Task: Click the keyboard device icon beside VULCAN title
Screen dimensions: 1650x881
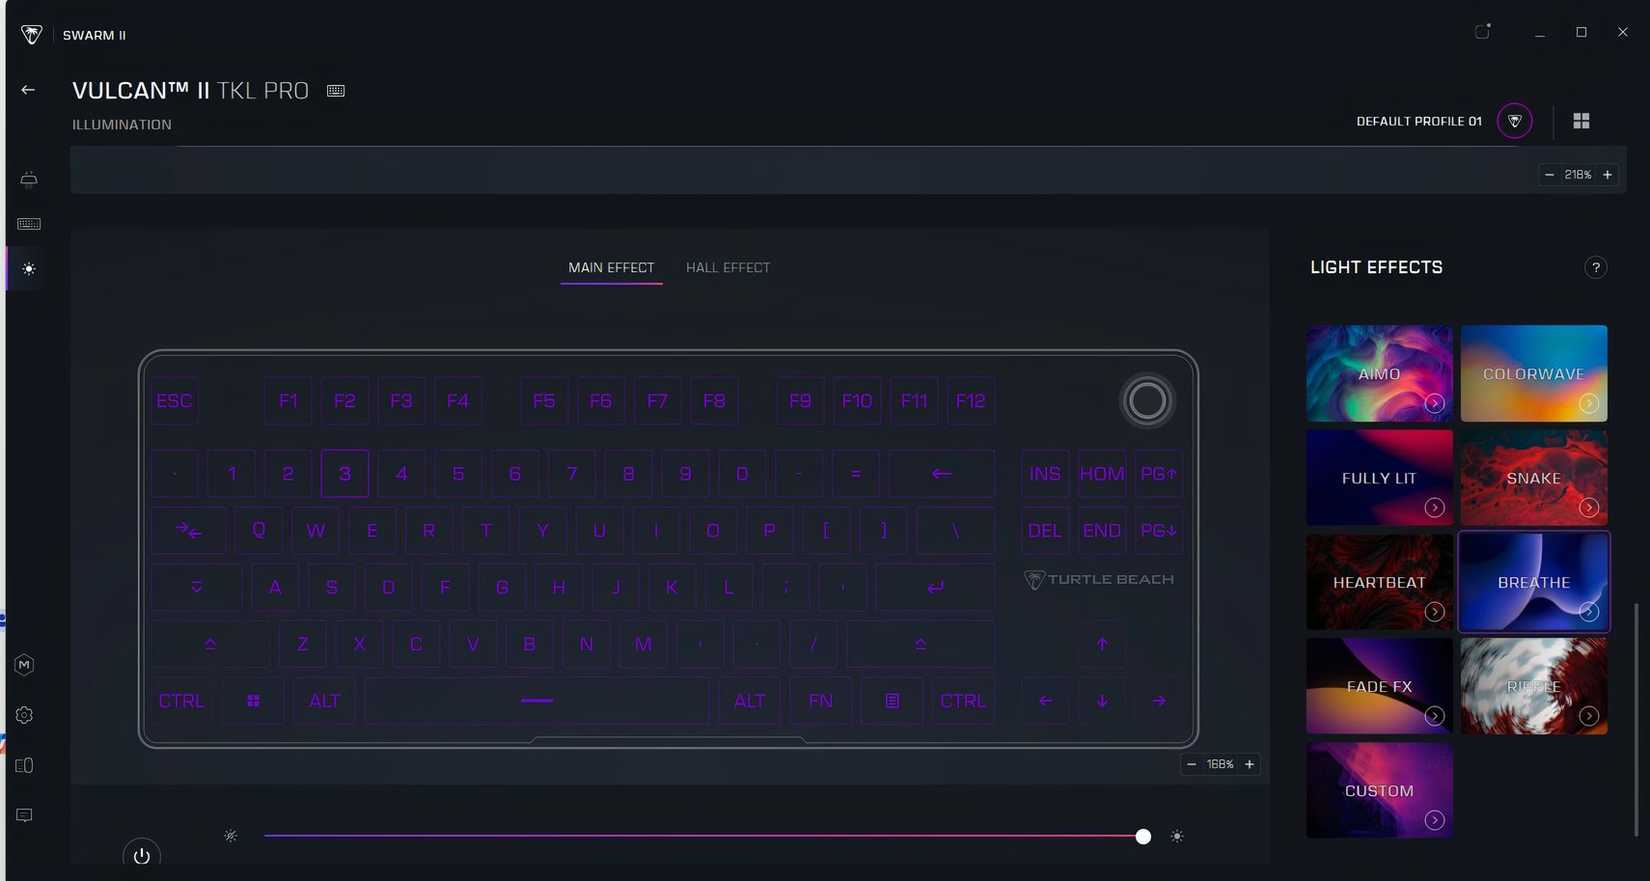Action: [x=336, y=91]
